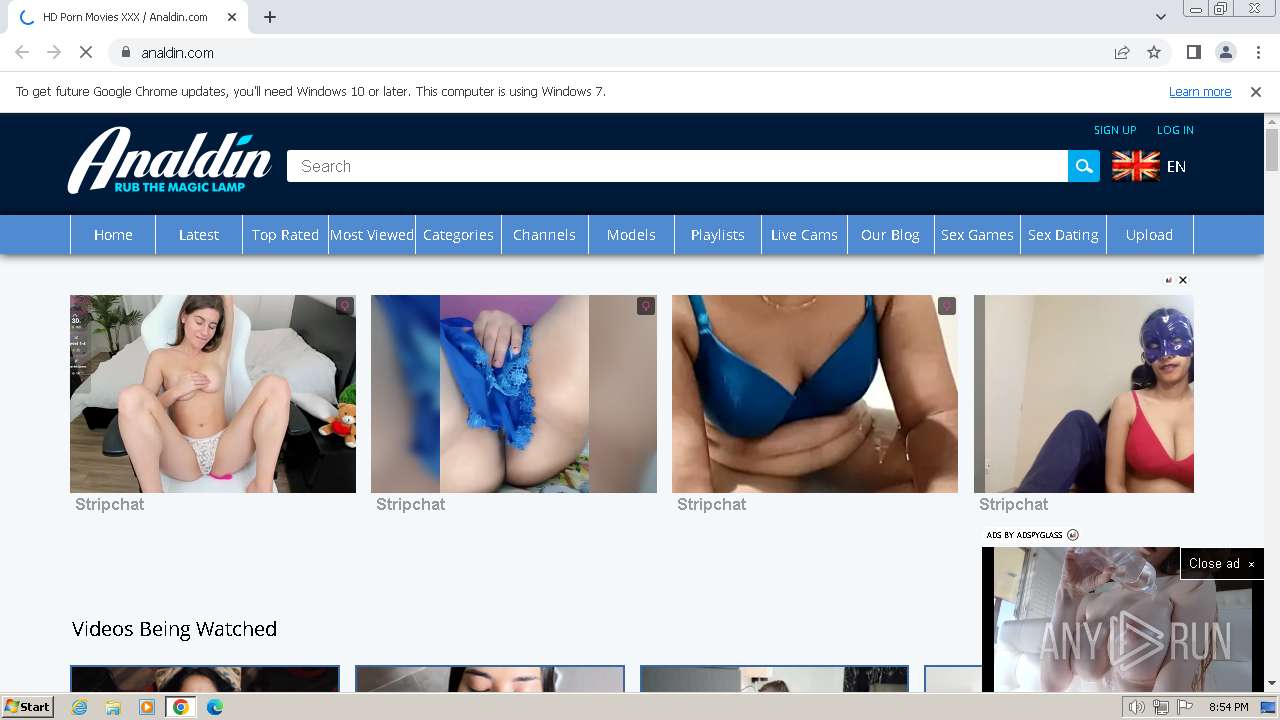The height and width of the screenshot is (720, 1280).
Task: Open File Explorer from the taskbar
Action: click(113, 707)
